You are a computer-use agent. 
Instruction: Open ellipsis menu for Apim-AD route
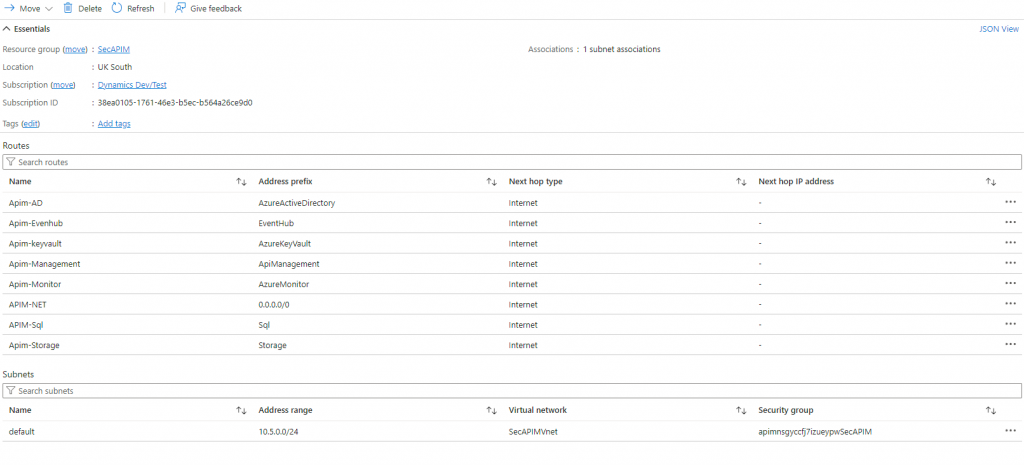click(x=1010, y=202)
